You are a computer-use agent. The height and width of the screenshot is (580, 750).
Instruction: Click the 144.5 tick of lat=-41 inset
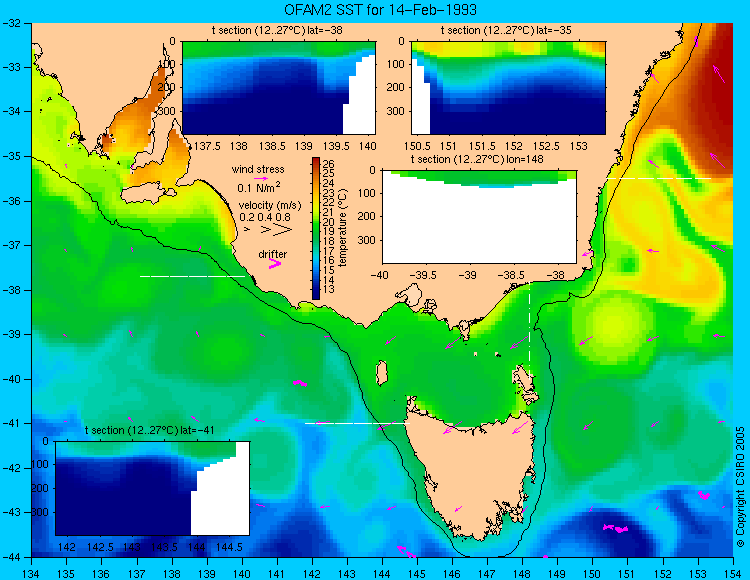tap(229, 547)
